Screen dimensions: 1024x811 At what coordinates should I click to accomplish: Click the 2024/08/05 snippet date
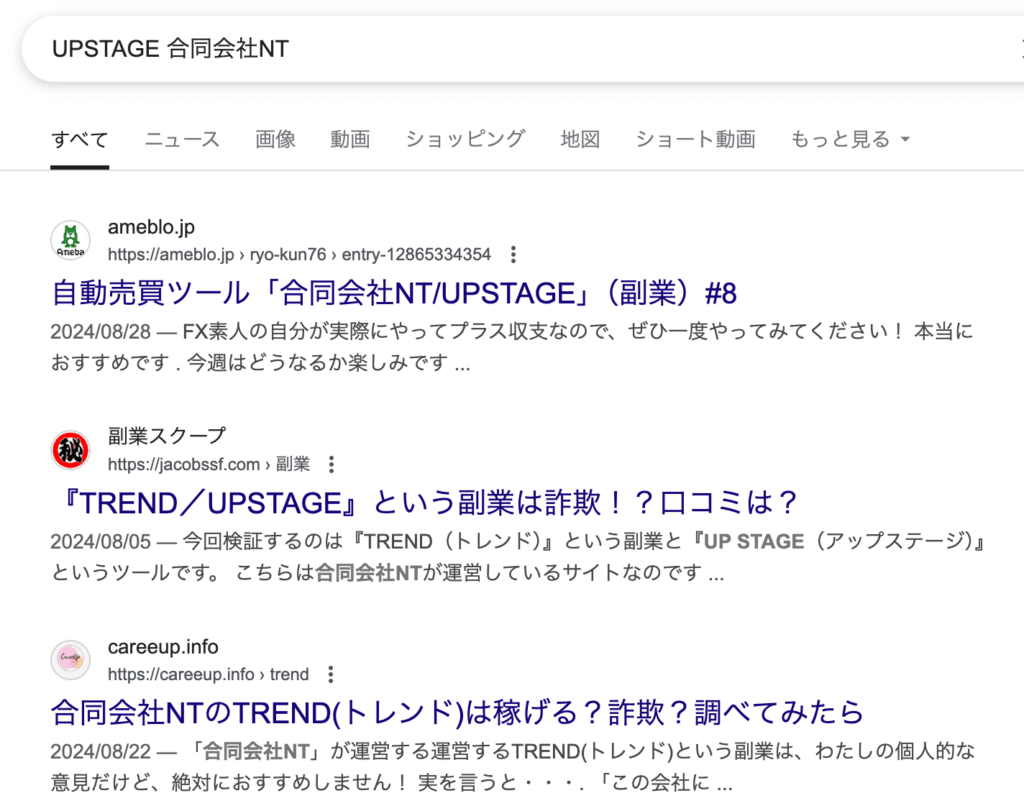click(101, 541)
